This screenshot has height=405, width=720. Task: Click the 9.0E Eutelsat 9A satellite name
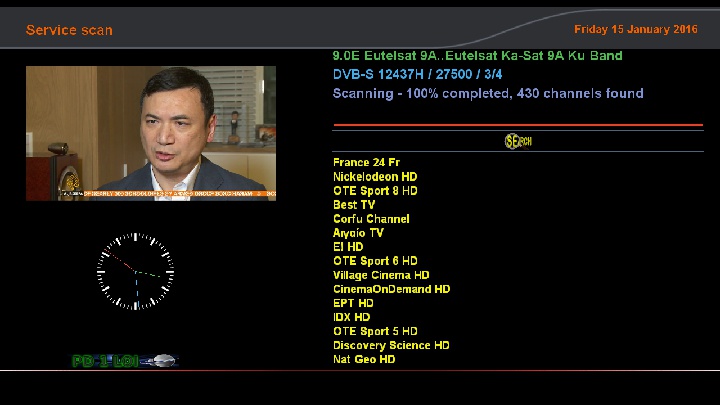point(478,56)
